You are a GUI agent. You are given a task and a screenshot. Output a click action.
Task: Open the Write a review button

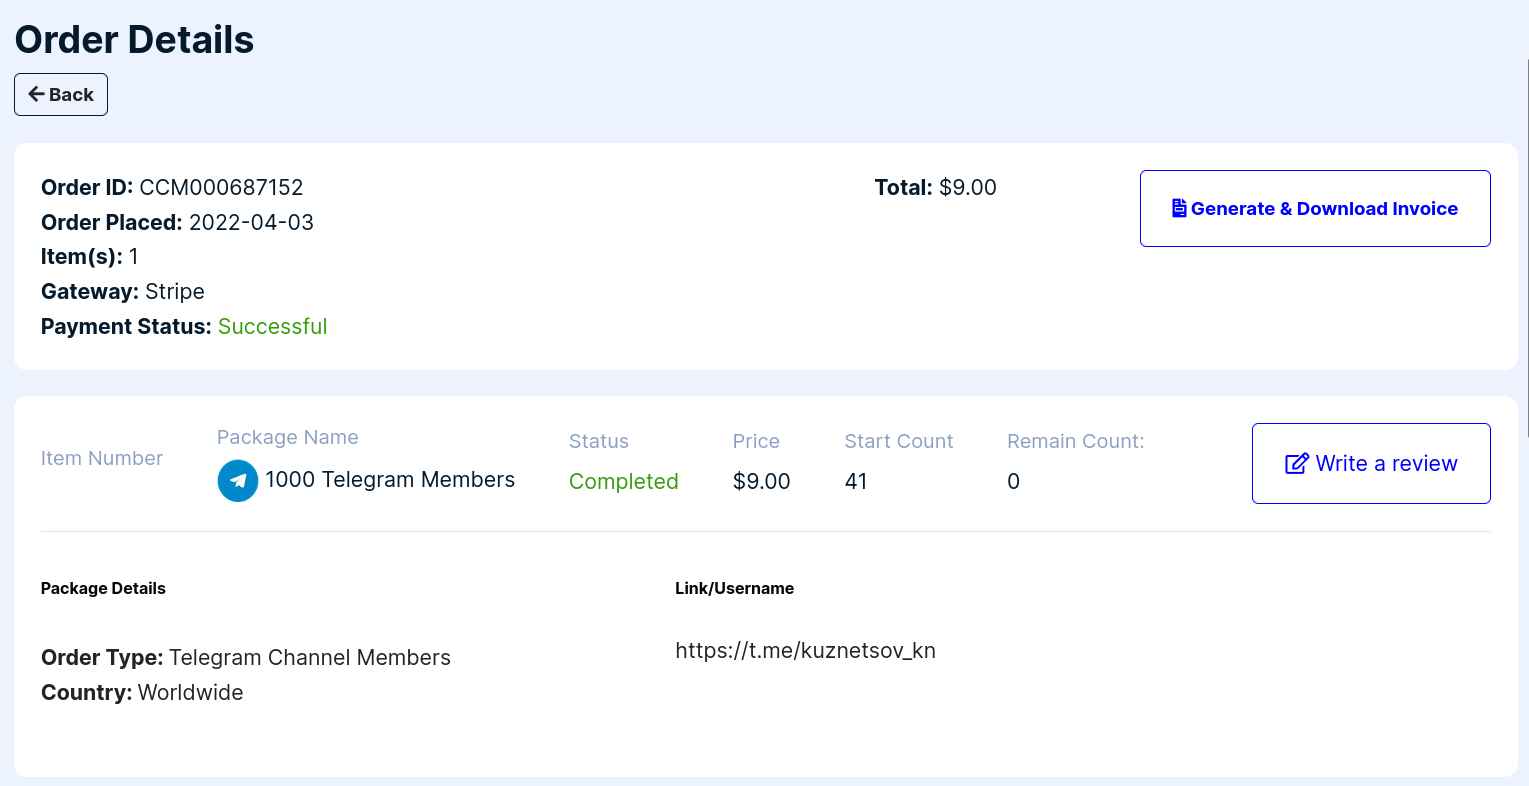(x=1371, y=463)
